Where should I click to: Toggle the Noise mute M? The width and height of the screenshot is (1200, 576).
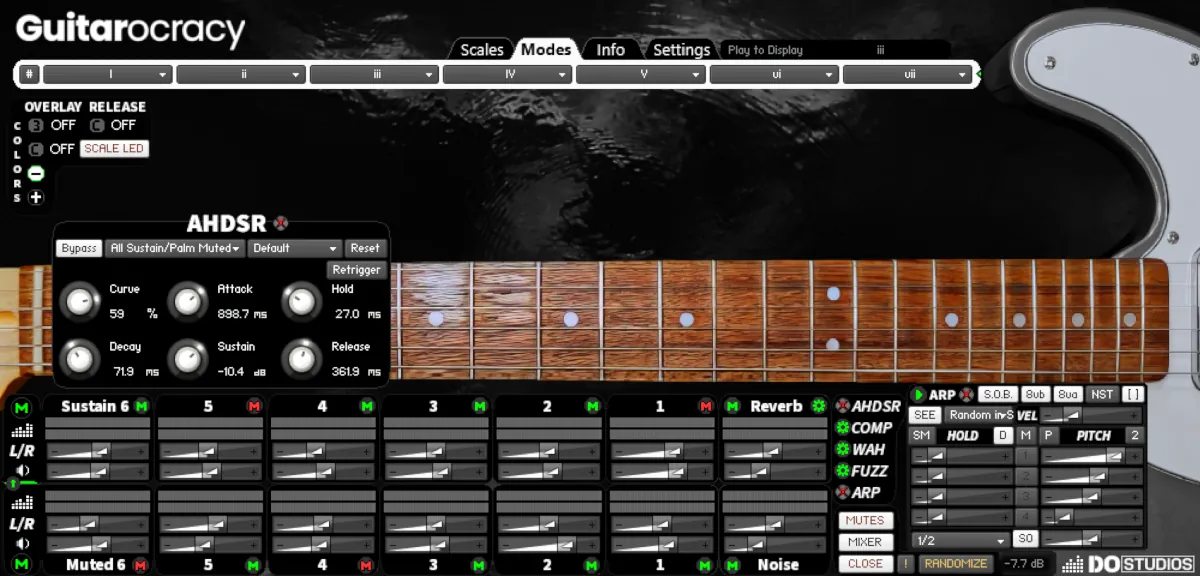[733, 565]
